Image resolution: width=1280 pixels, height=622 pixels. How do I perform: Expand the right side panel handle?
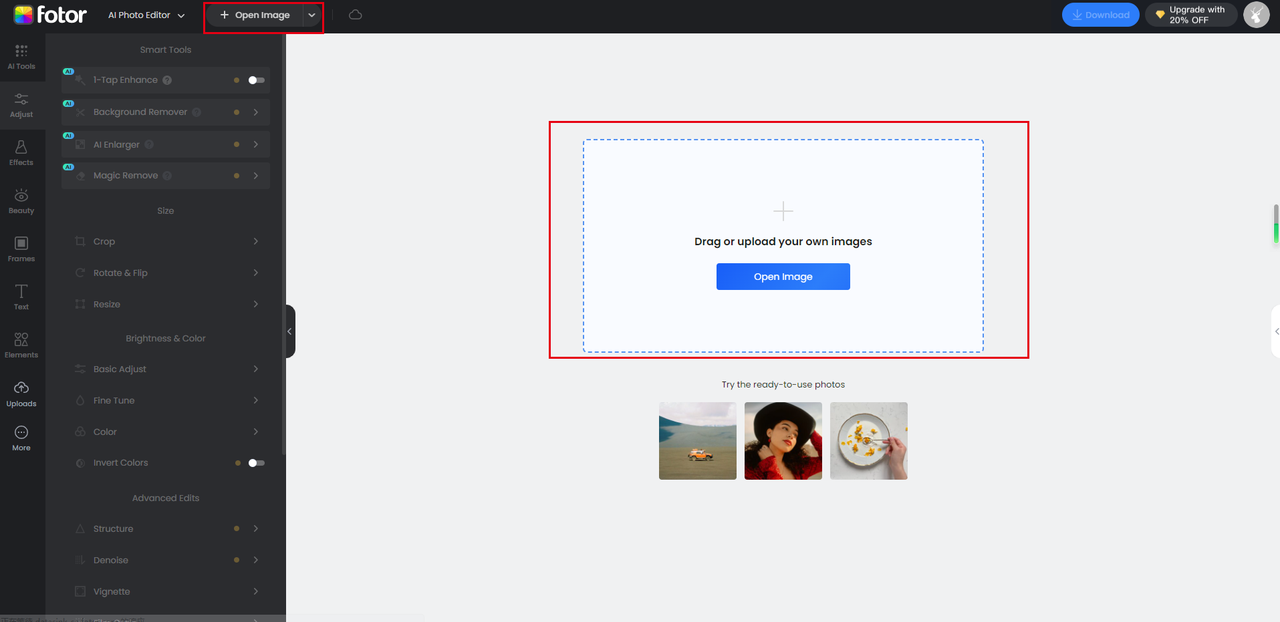pyautogui.click(x=1275, y=331)
